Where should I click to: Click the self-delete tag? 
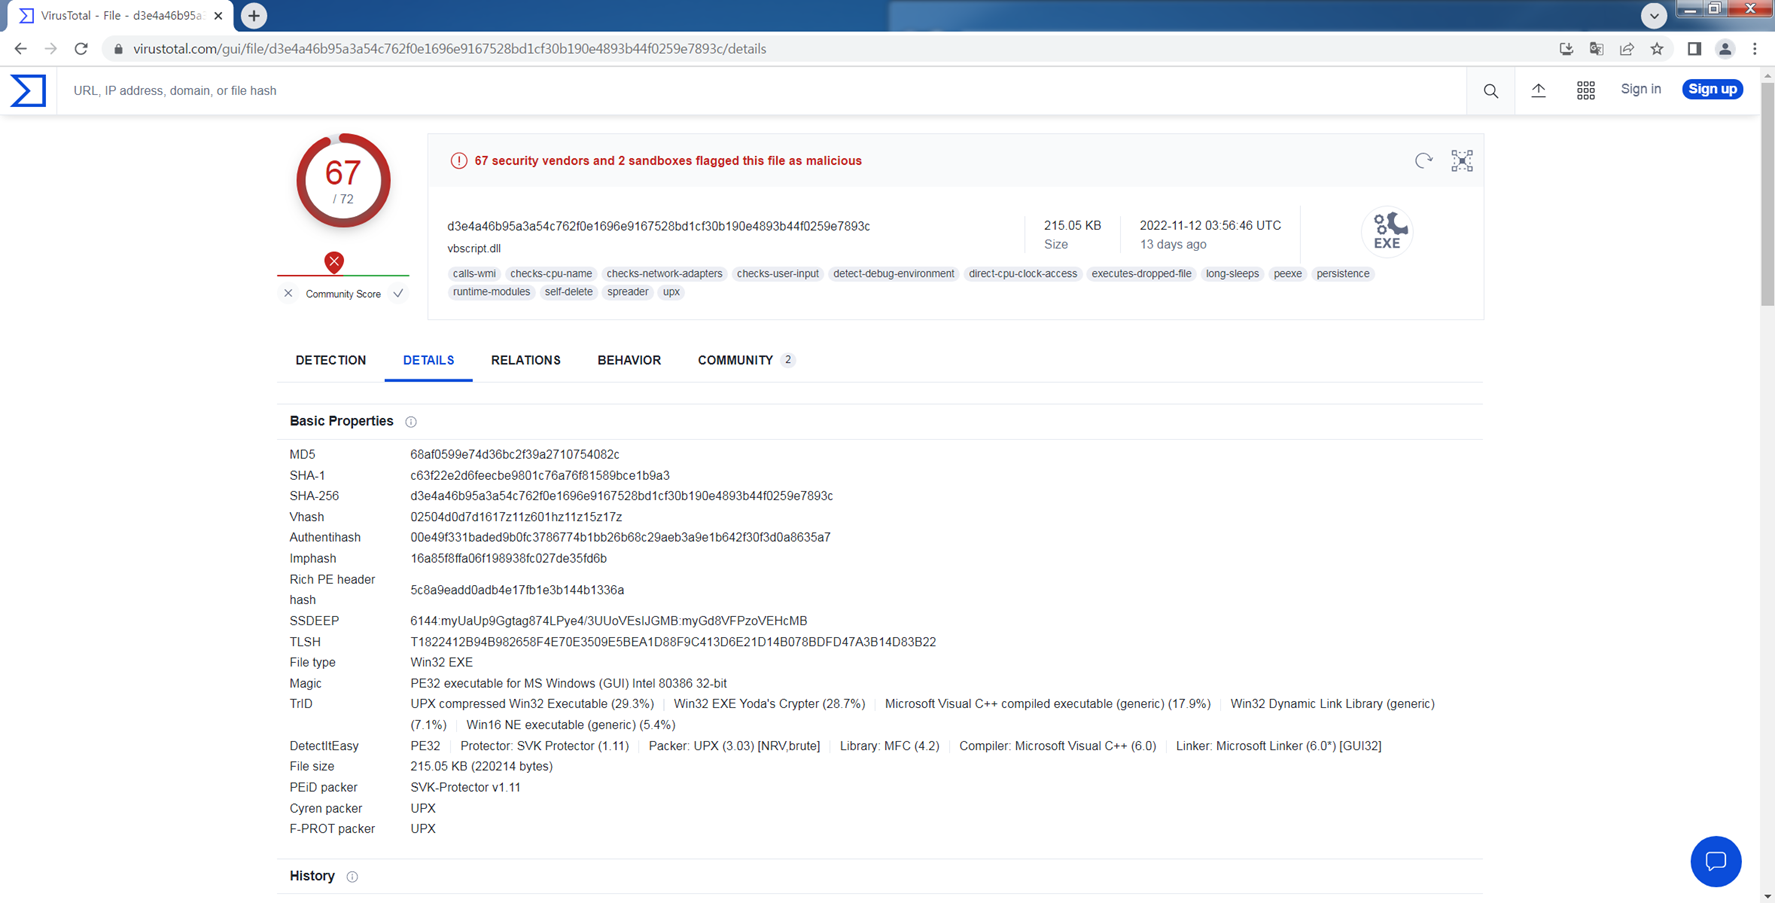click(x=569, y=292)
